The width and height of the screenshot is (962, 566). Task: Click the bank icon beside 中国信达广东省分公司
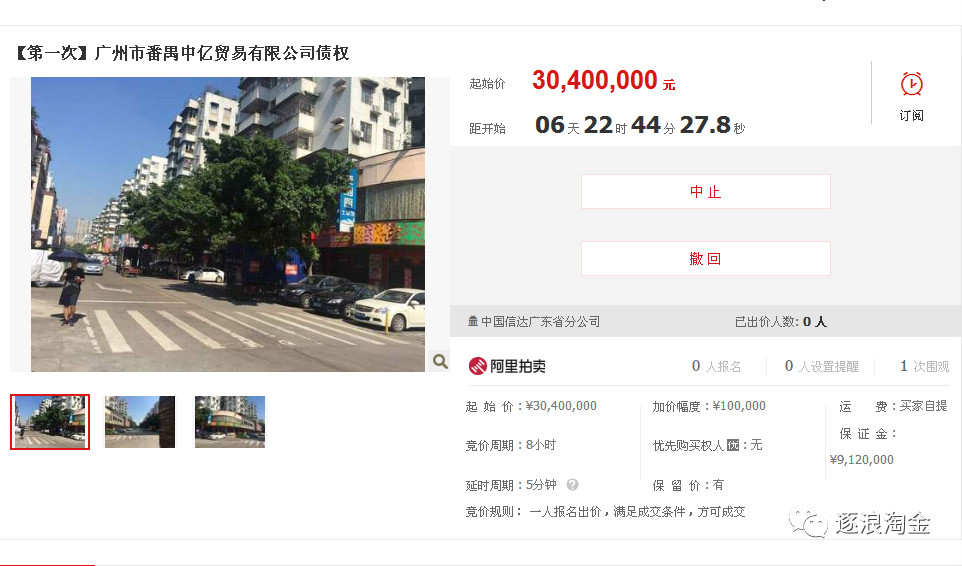coord(473,321)
